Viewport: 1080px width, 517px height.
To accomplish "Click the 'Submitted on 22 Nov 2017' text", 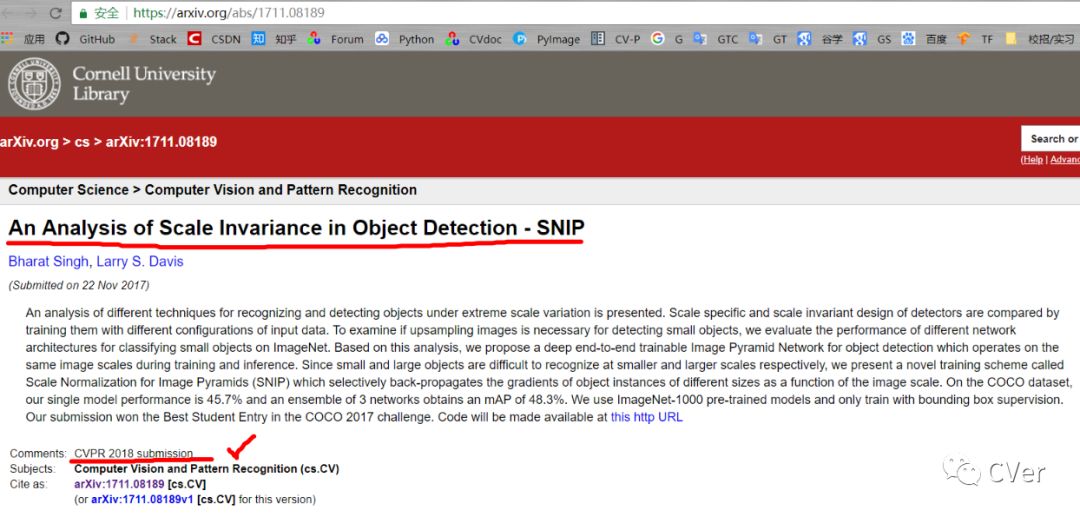I will point(79,285).
